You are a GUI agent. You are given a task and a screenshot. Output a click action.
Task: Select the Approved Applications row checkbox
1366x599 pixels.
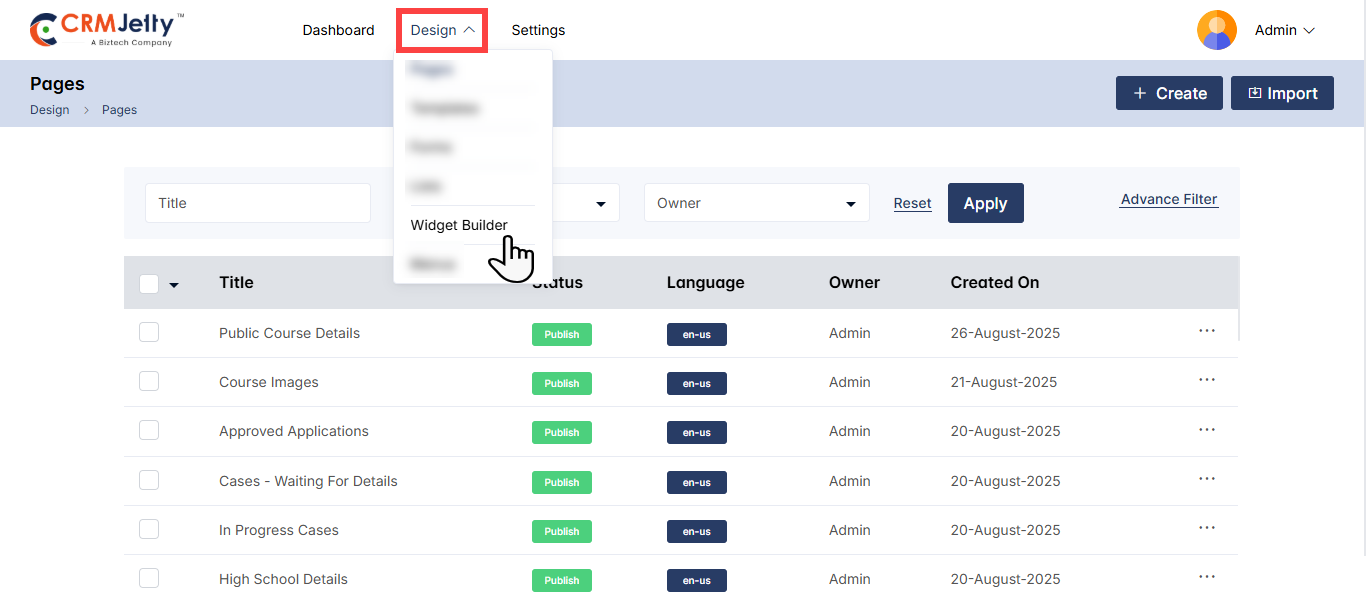click(149, 430)
